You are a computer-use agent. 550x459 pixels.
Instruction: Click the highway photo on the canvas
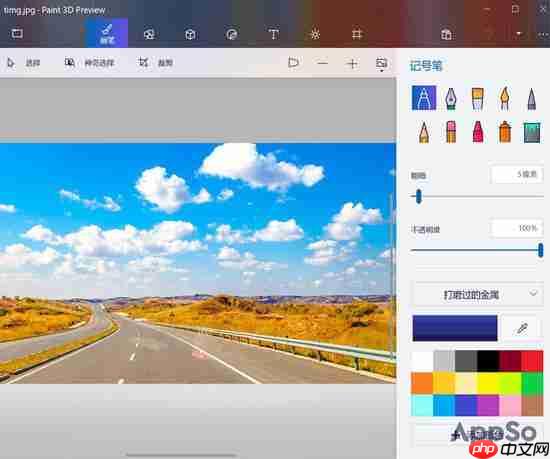coord(198,263)
